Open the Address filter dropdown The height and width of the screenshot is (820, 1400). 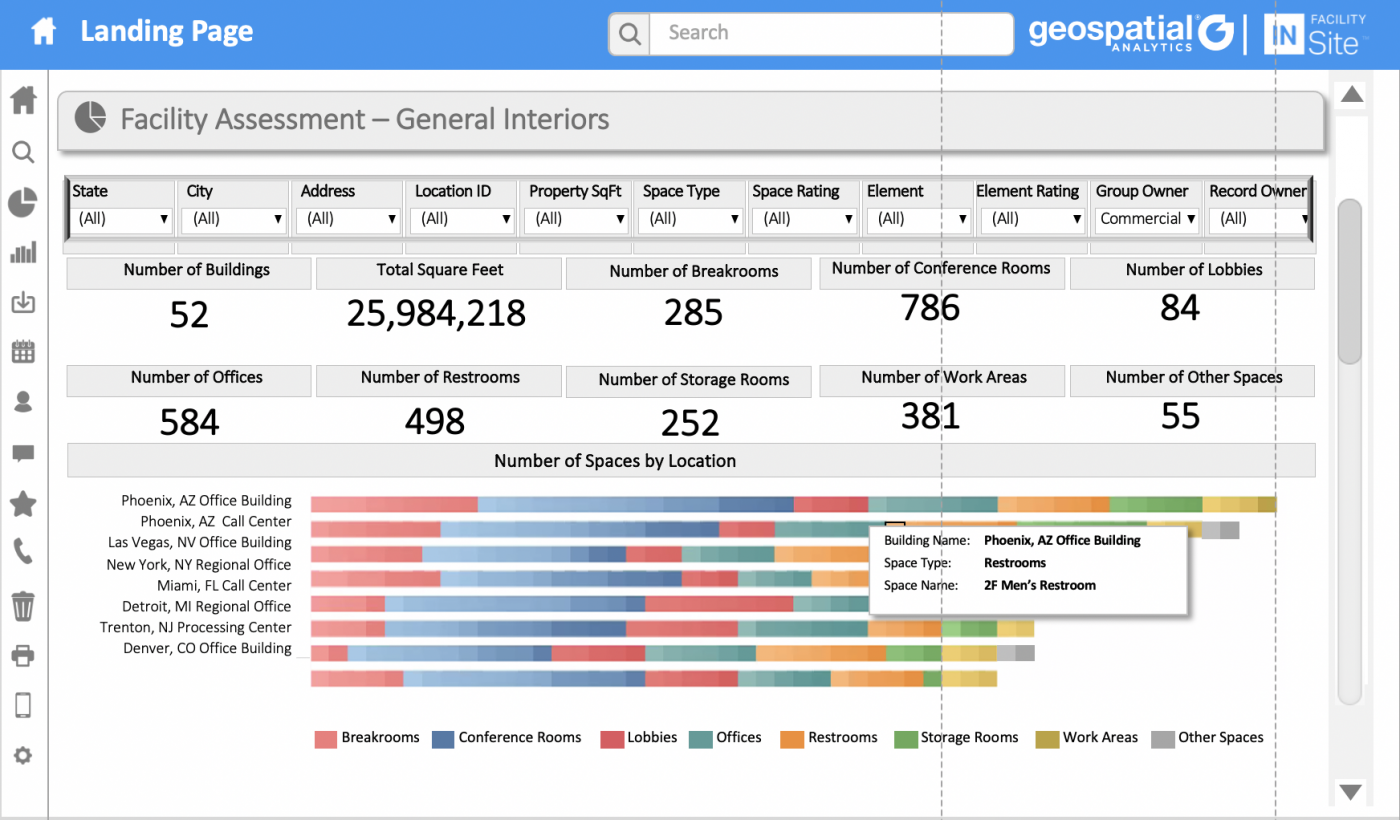tap(348, 219)
